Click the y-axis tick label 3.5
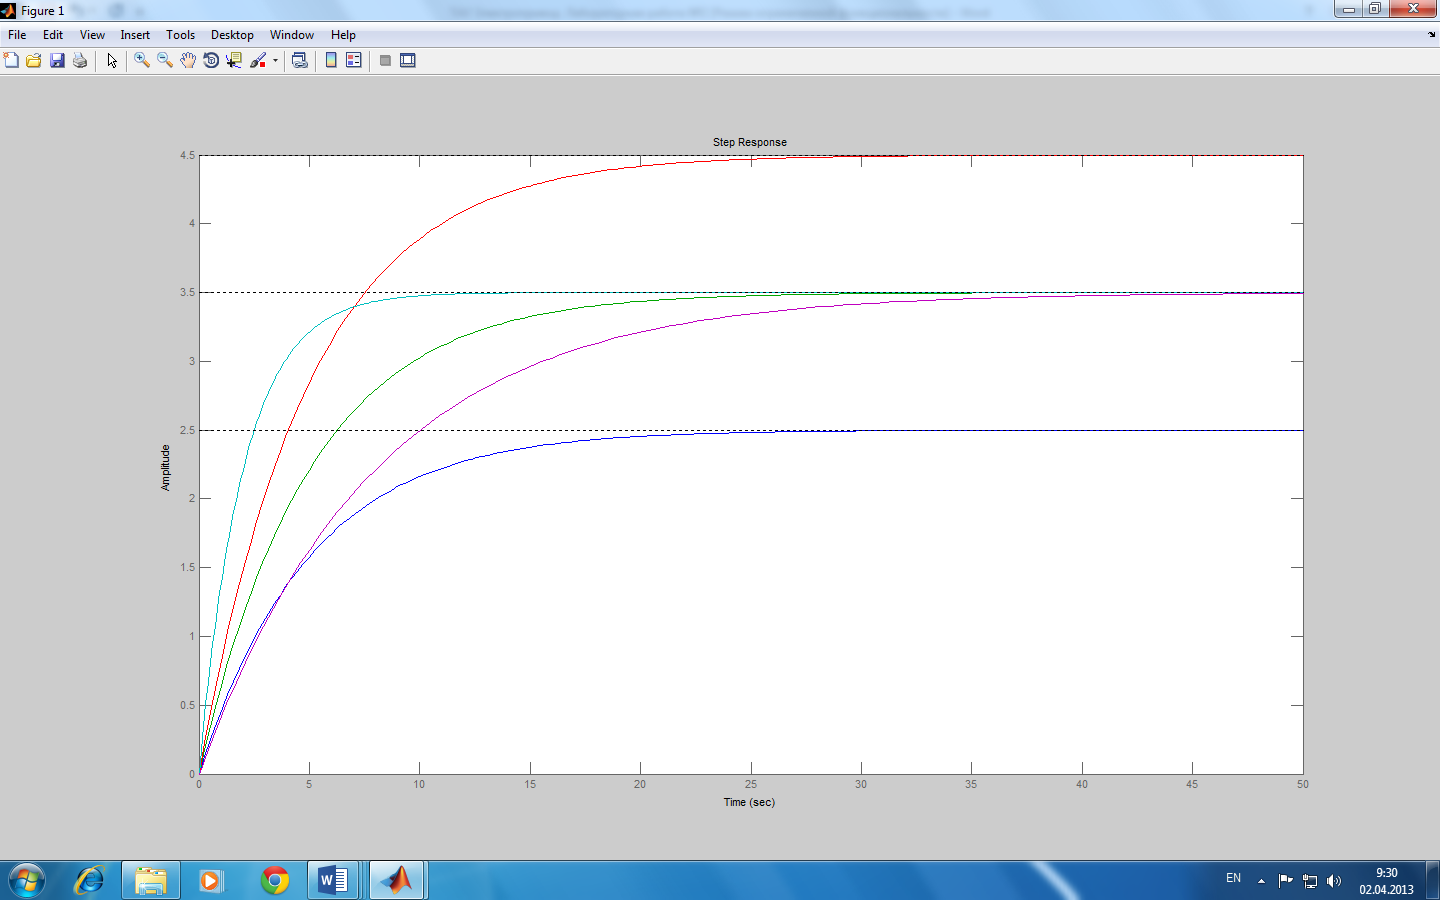 point(188,292)
